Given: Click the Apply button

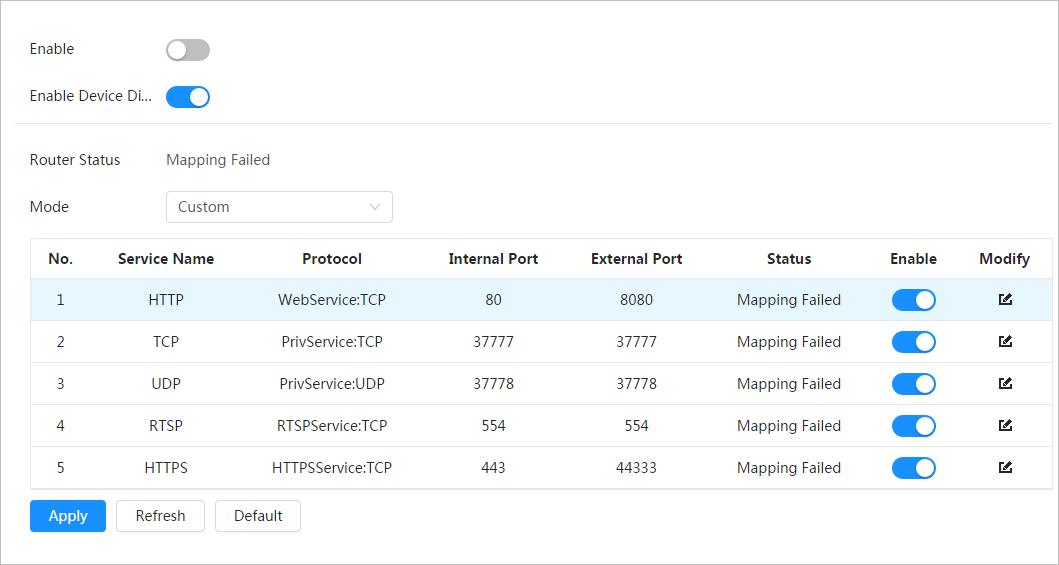Looking at the screenshot, I should point(68,516).
